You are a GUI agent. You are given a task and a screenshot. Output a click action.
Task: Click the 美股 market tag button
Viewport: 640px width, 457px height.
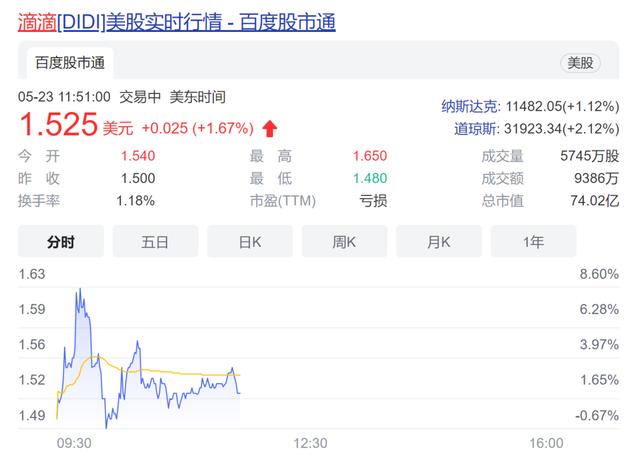pyautogui.click(x=580, y=62)
